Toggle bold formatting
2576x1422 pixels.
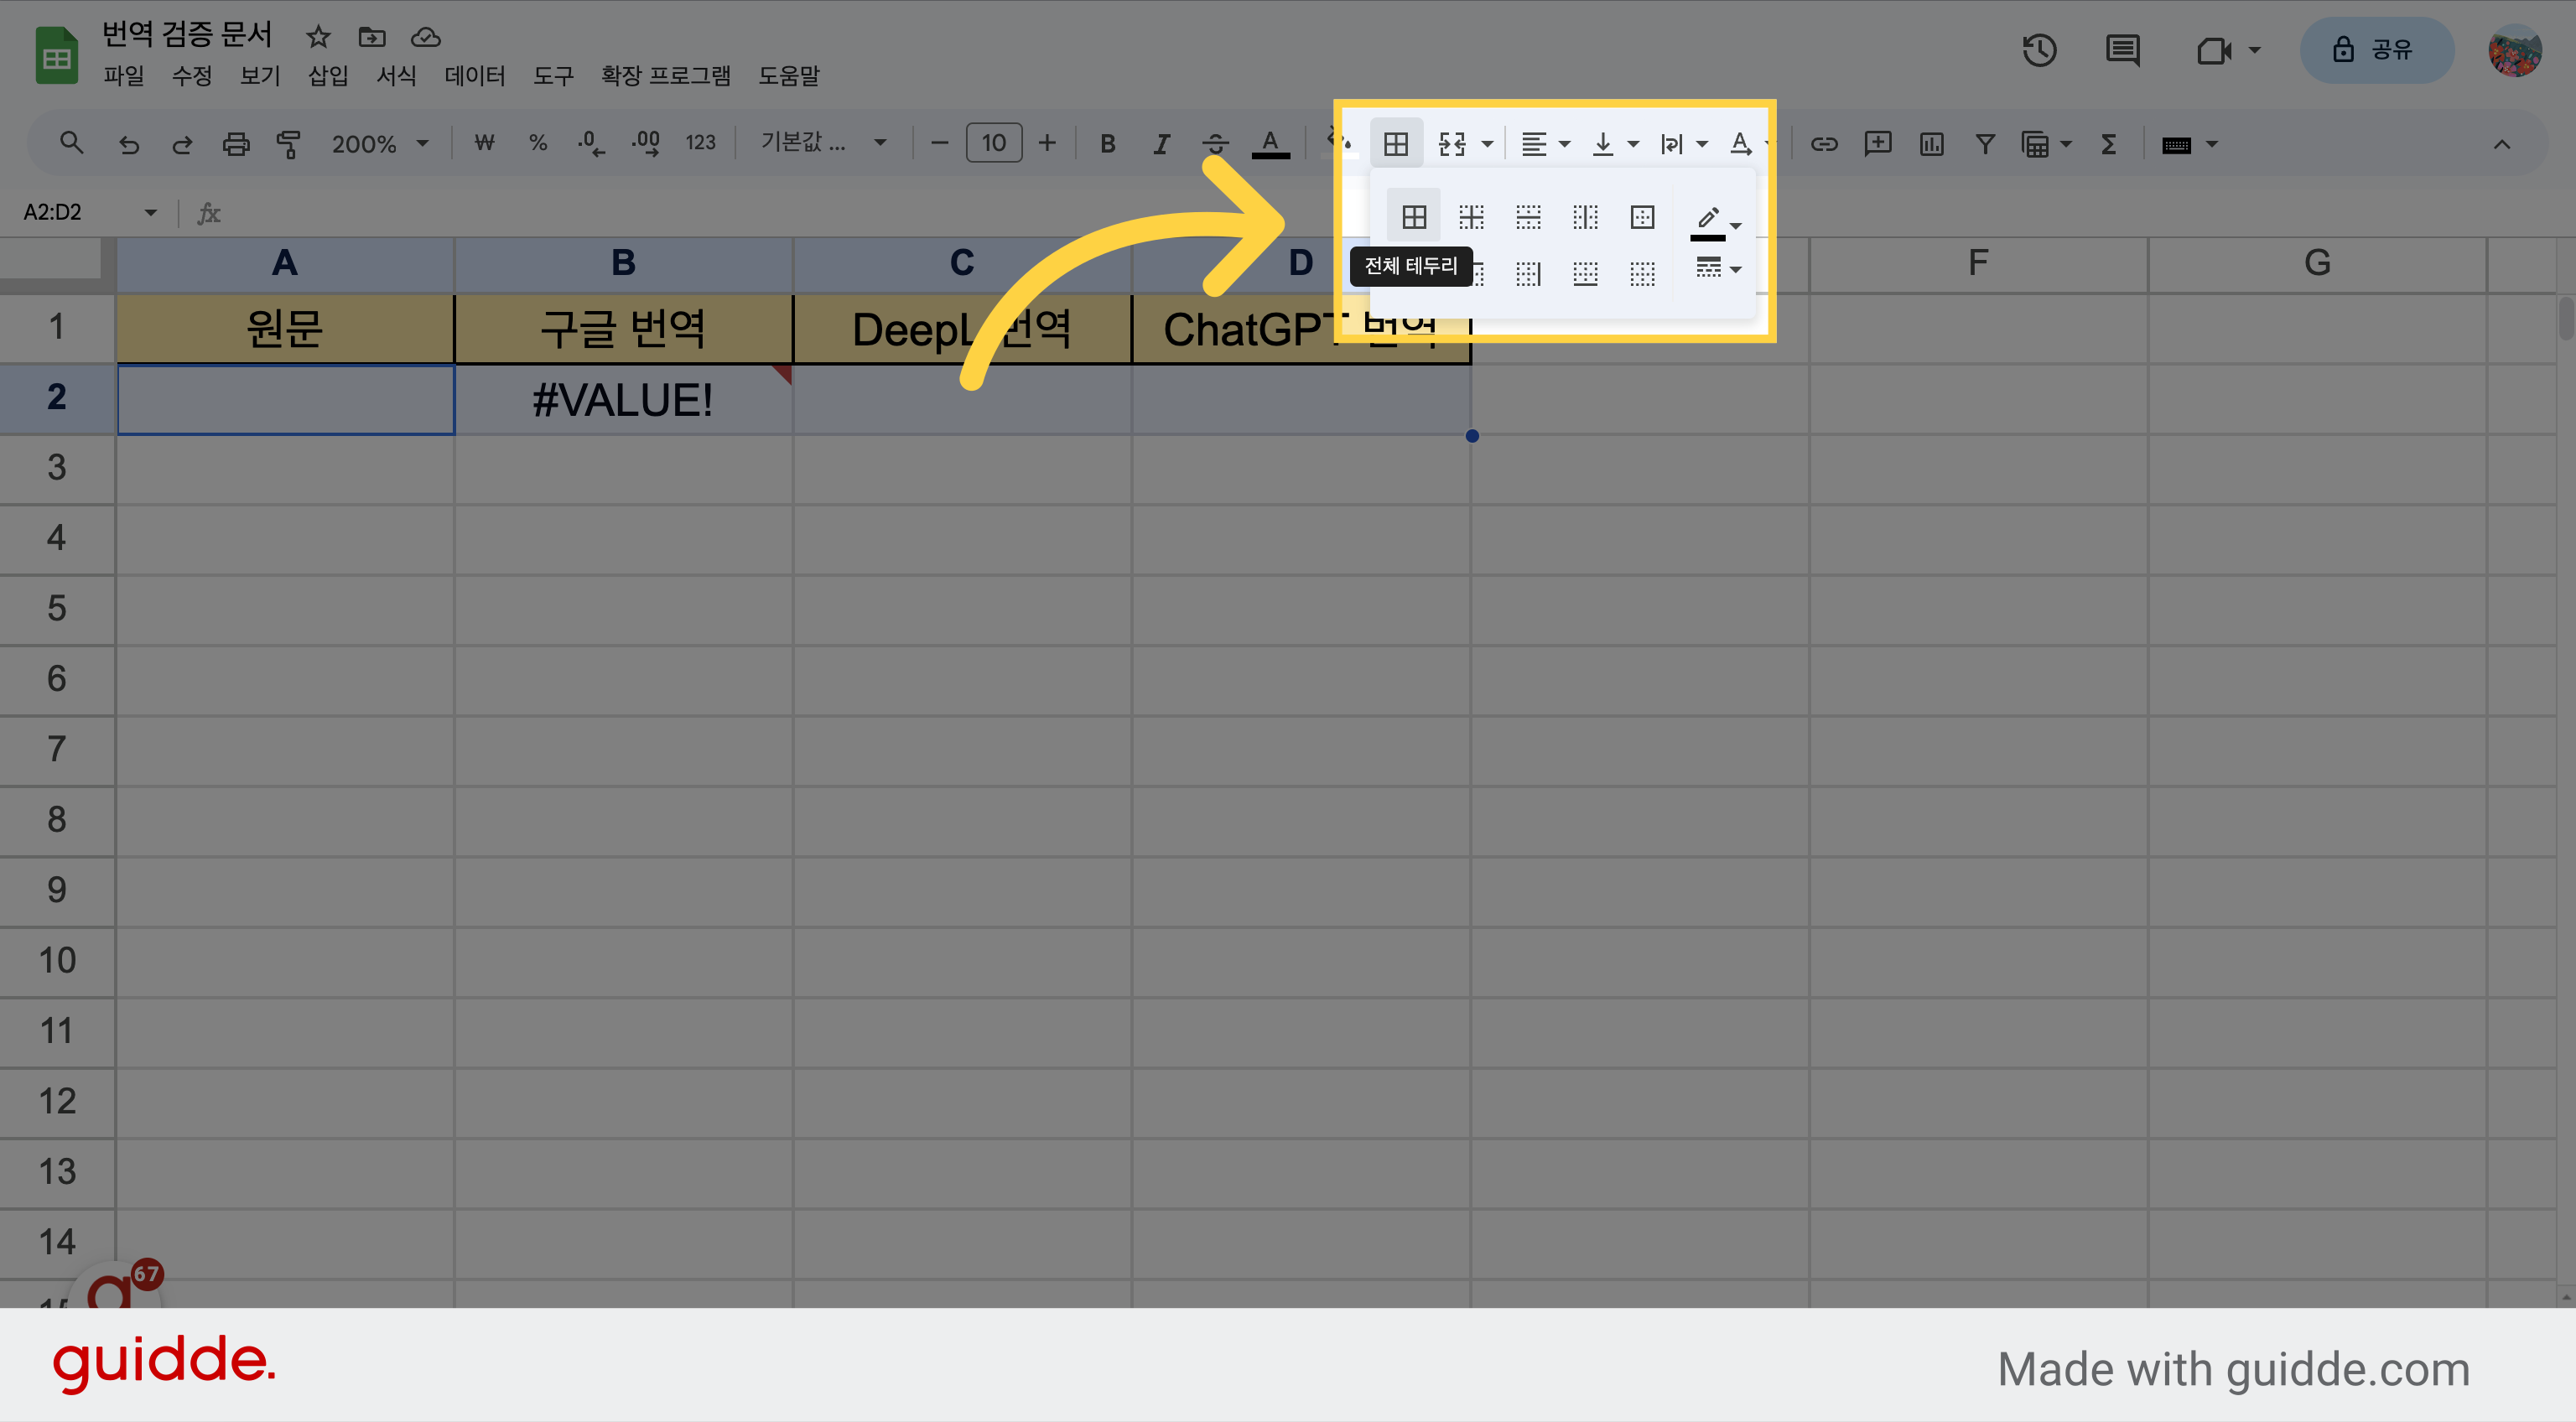pyautogui.click(x=1108, y=144)
